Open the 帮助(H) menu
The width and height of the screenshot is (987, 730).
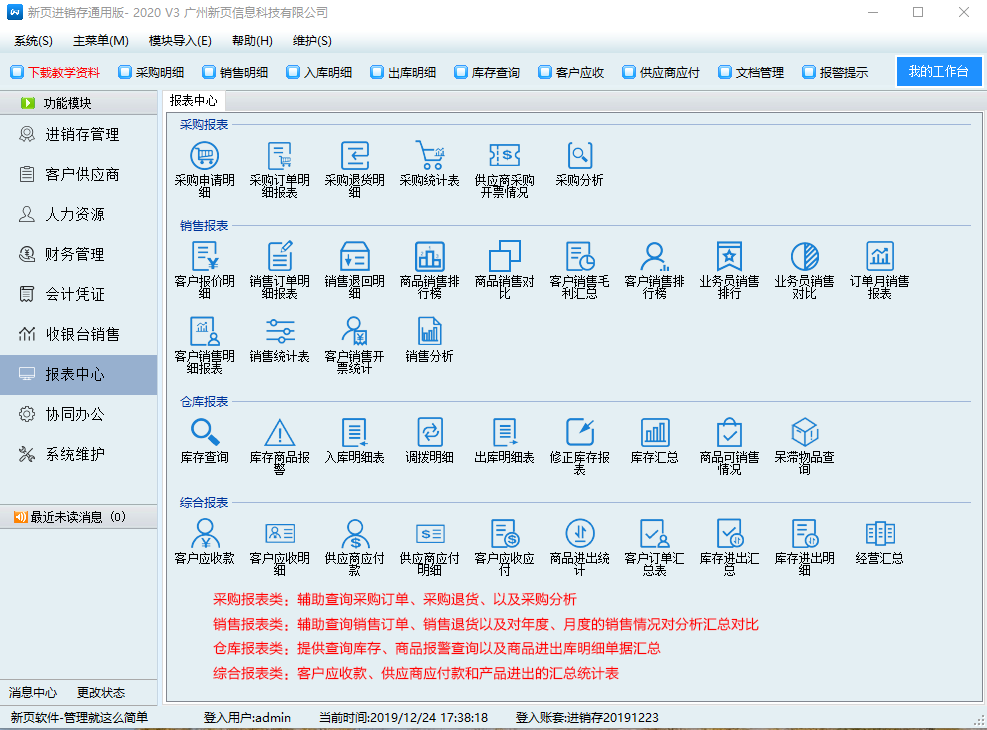(252, 41)
